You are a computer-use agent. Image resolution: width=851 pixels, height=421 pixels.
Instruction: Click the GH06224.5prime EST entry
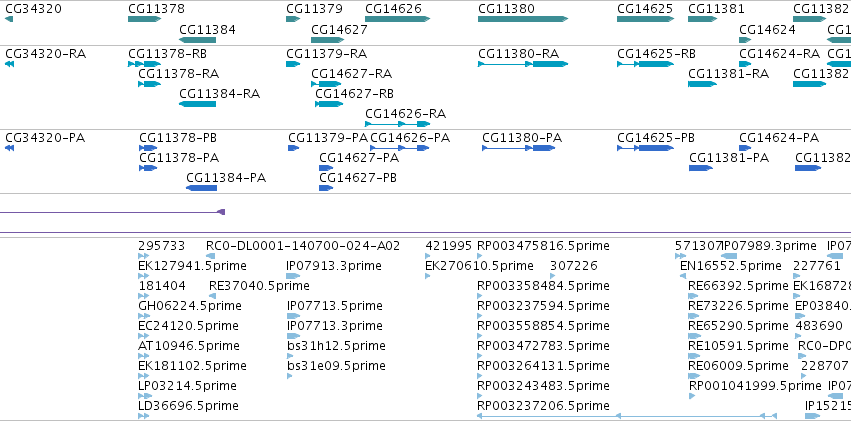tap(190, 305)
